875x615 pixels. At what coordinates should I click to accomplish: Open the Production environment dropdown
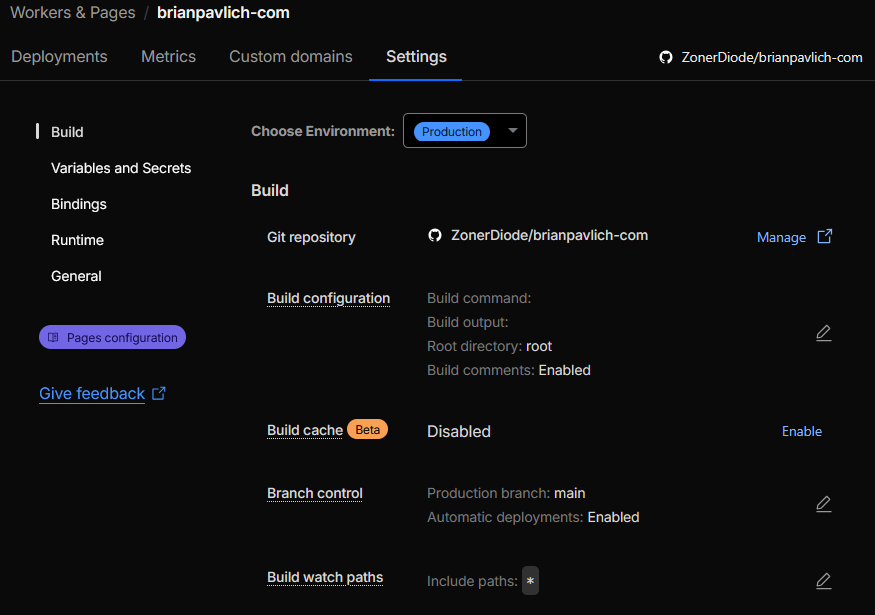(x=464, y=131)
